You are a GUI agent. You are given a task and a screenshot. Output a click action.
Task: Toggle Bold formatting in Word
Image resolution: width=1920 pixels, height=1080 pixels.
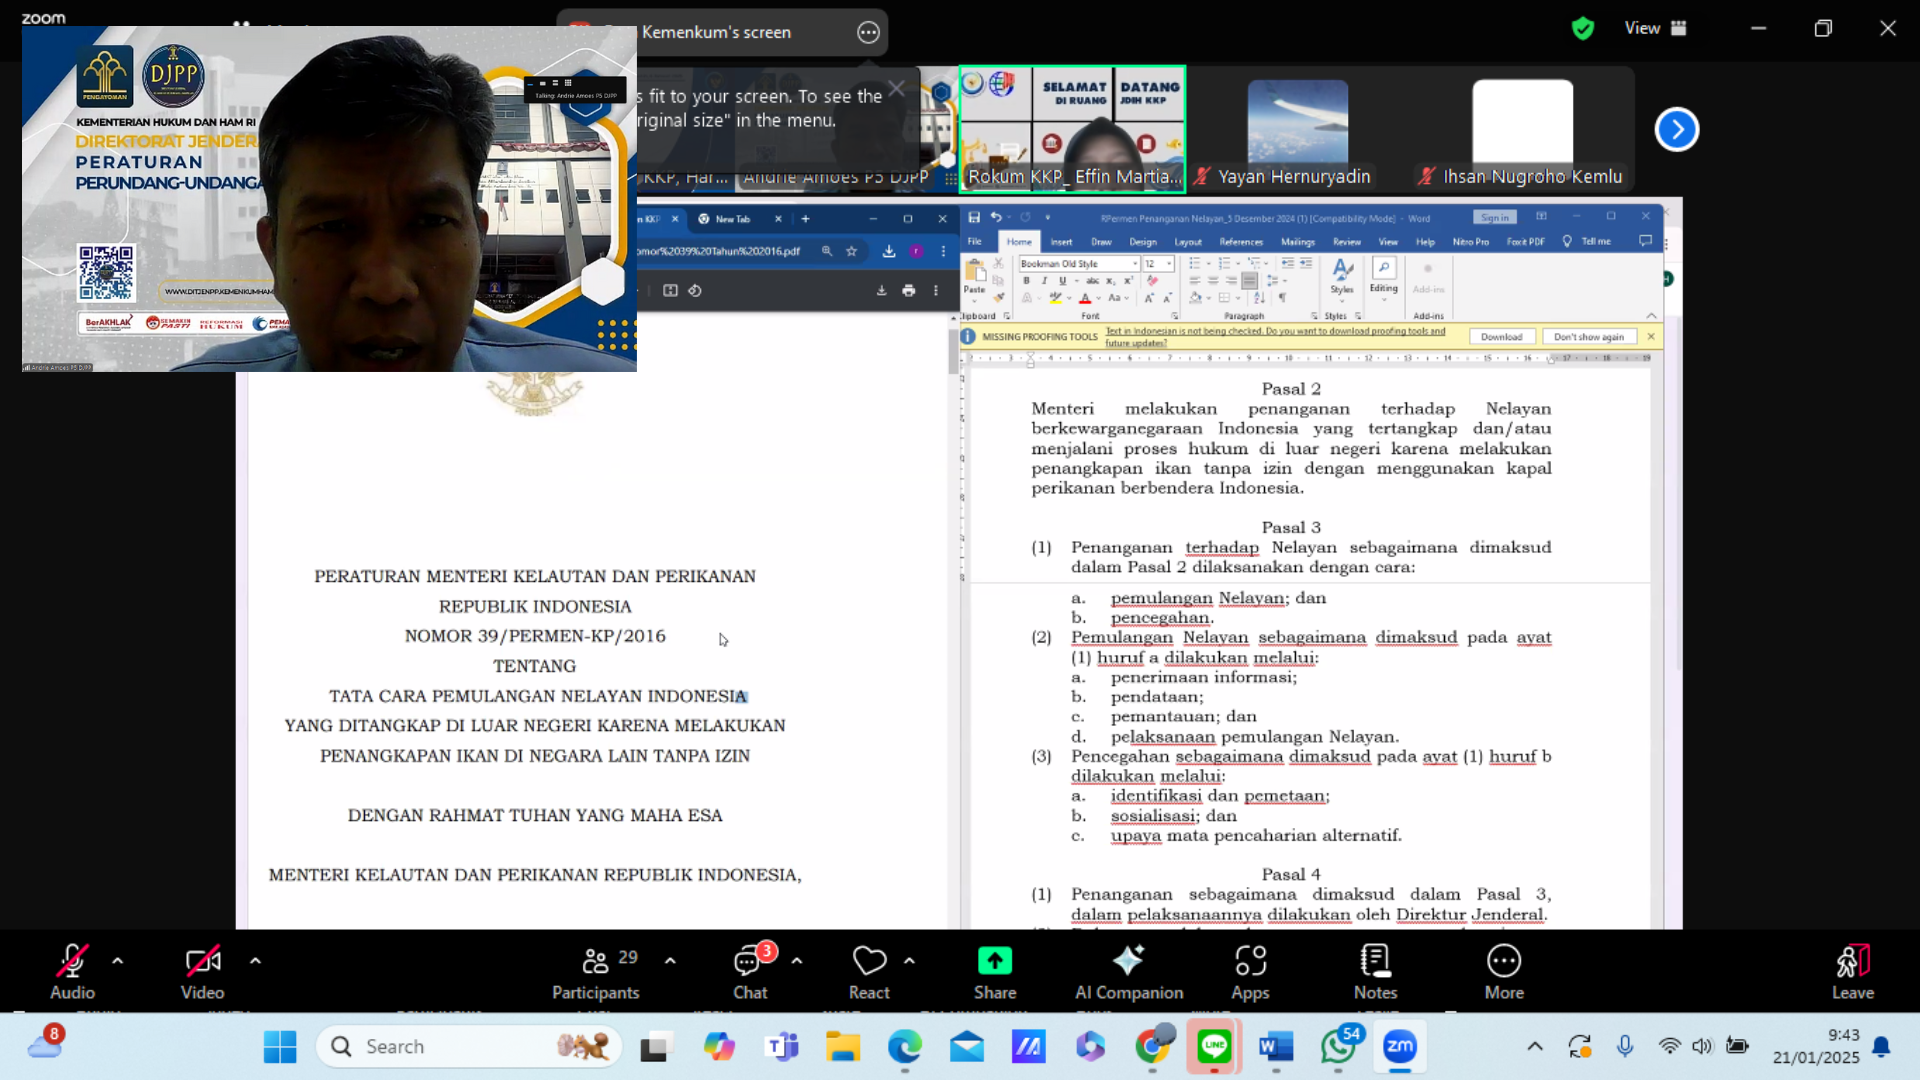click(1027, 281)
